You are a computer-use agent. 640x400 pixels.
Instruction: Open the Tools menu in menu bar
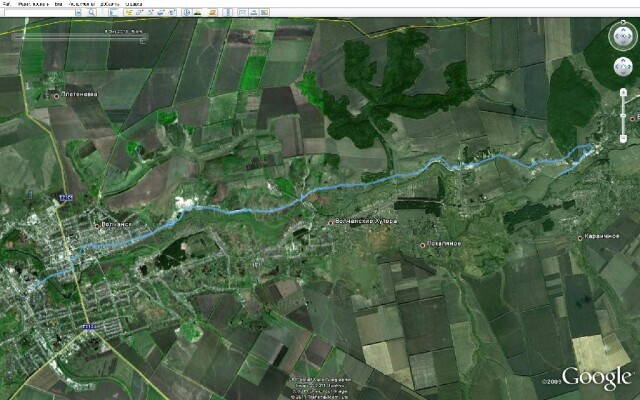[82, 4]
